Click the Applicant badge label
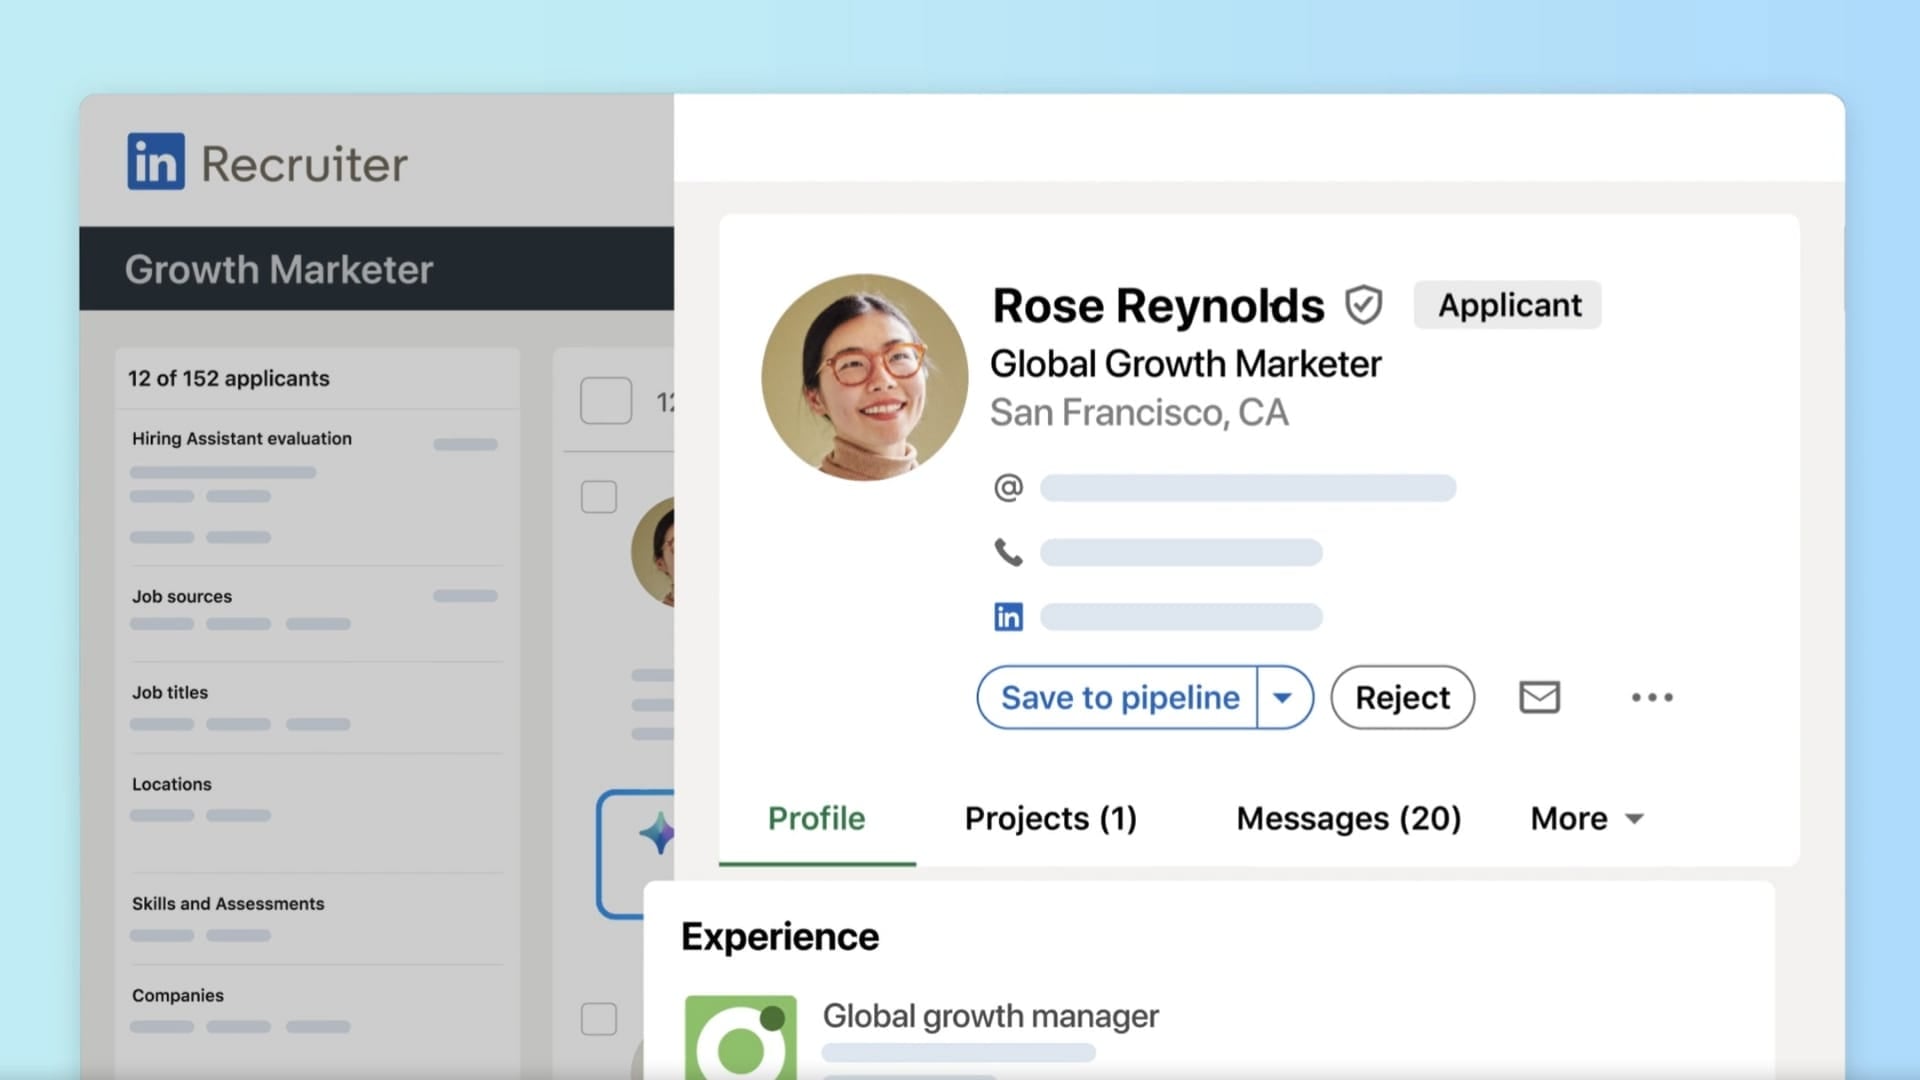The height and width of the screenshot is (1080, 1920). [x=1508, y=305]
